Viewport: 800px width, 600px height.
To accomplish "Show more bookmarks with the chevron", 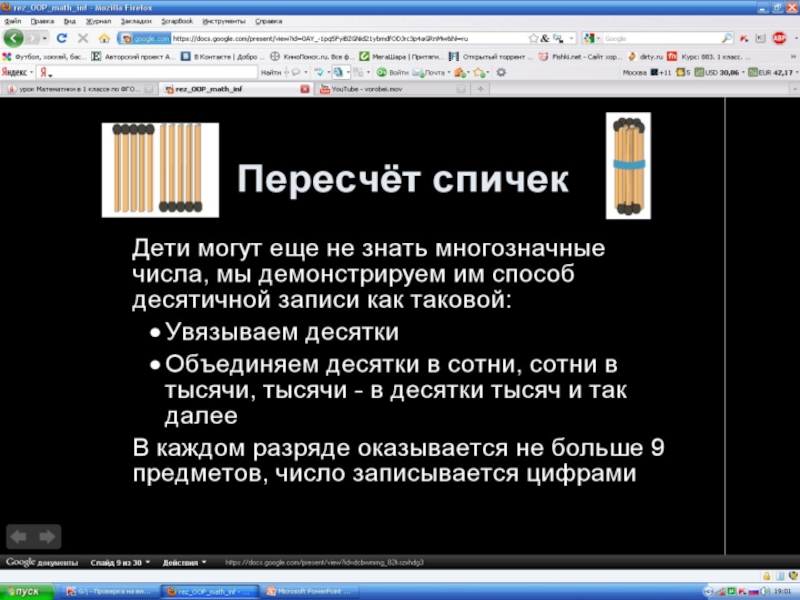I will click(793, 57).
